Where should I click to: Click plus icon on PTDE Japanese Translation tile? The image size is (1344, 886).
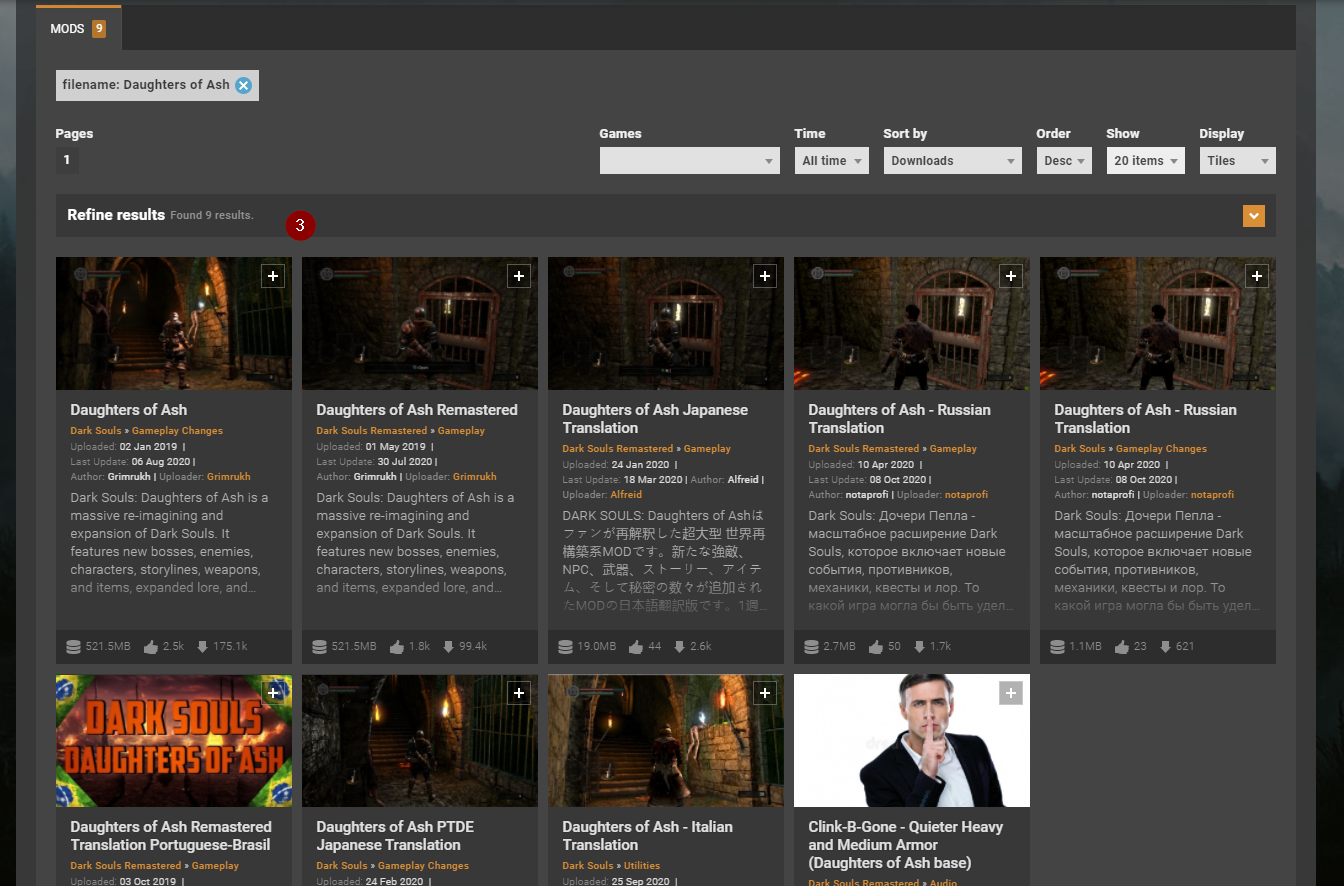(x=519, y=692)
